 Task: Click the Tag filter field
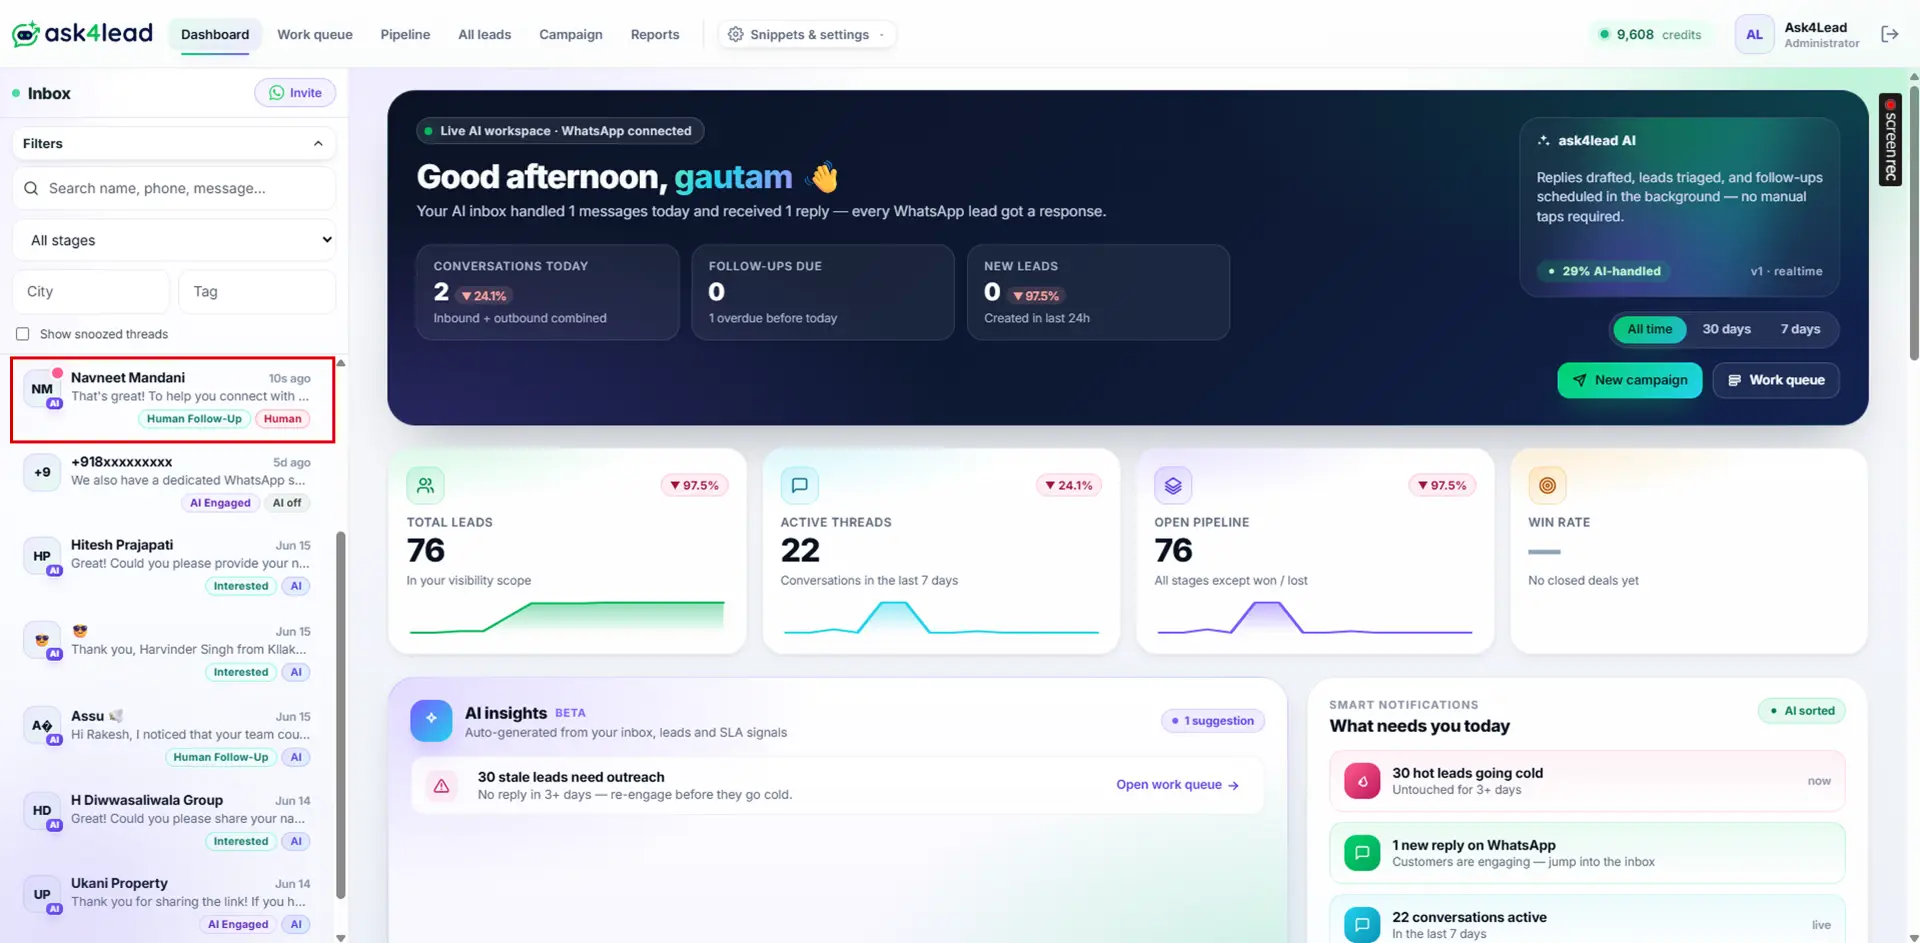[257, 291]
